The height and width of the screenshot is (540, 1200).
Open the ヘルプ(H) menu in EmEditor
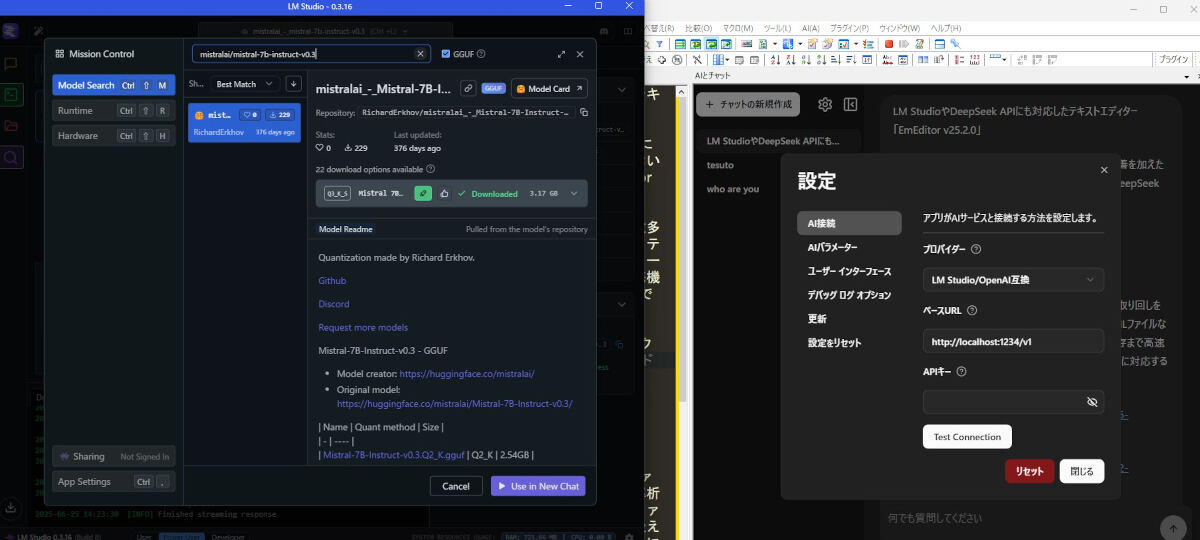[946, 28]
